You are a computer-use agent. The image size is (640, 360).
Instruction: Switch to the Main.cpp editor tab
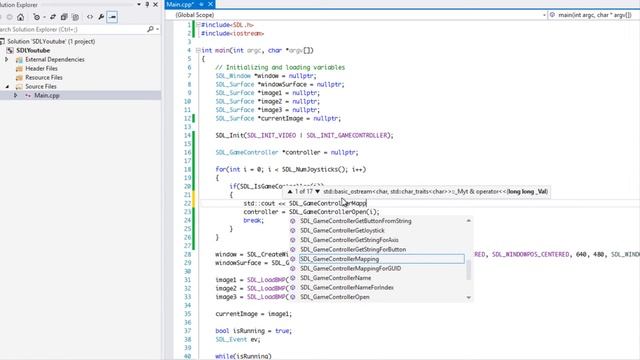click(x=180, y=4)
